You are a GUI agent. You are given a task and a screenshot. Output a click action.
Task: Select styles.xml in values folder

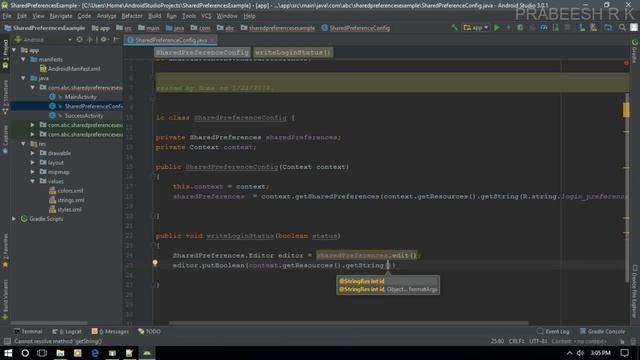click(x=69, y=209)
